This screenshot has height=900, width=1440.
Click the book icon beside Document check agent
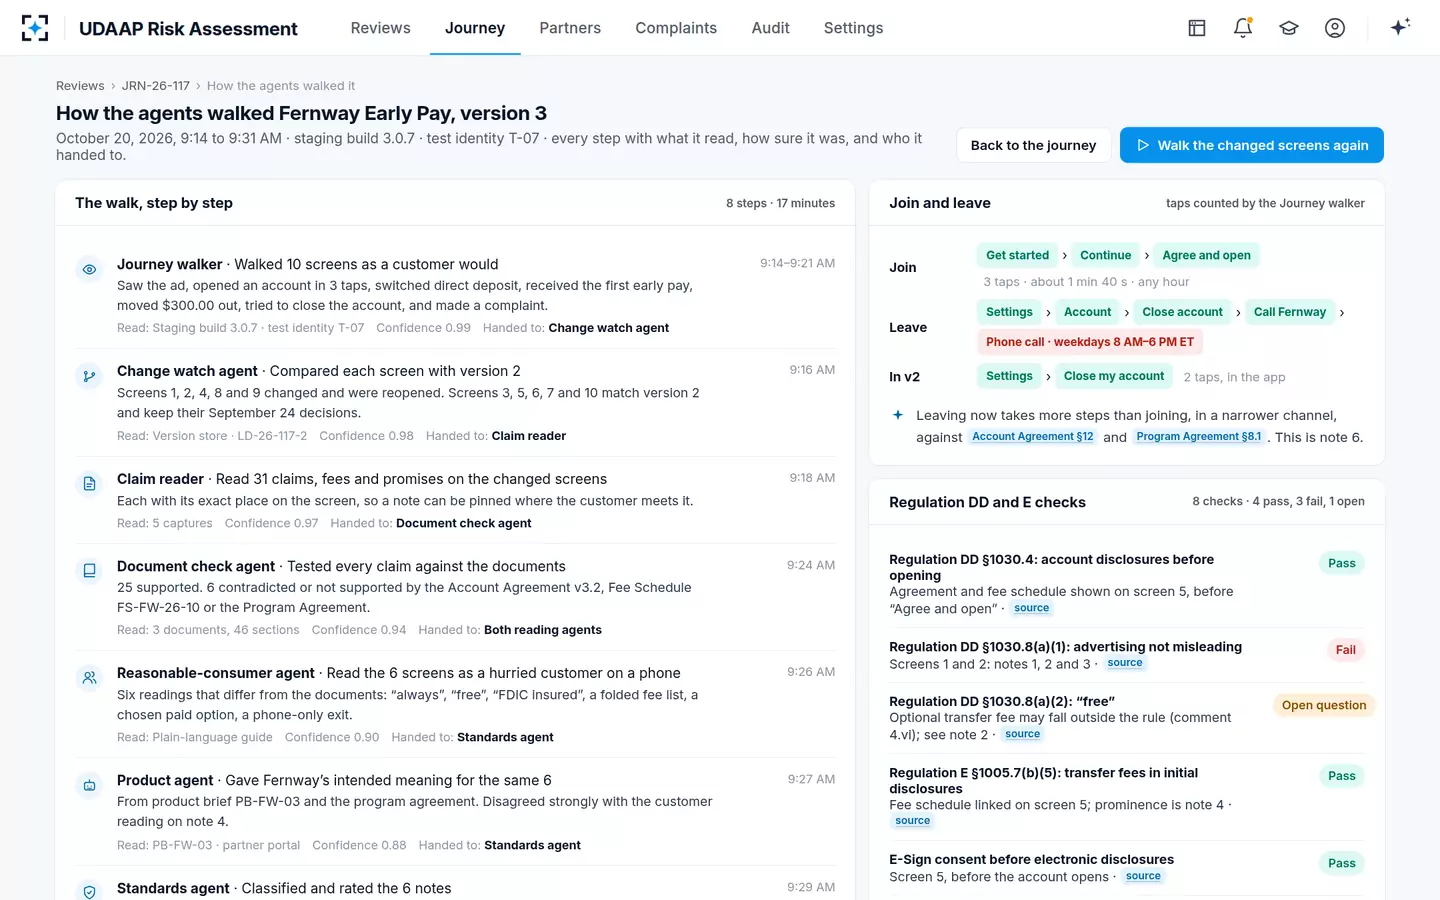pos(90,571)
